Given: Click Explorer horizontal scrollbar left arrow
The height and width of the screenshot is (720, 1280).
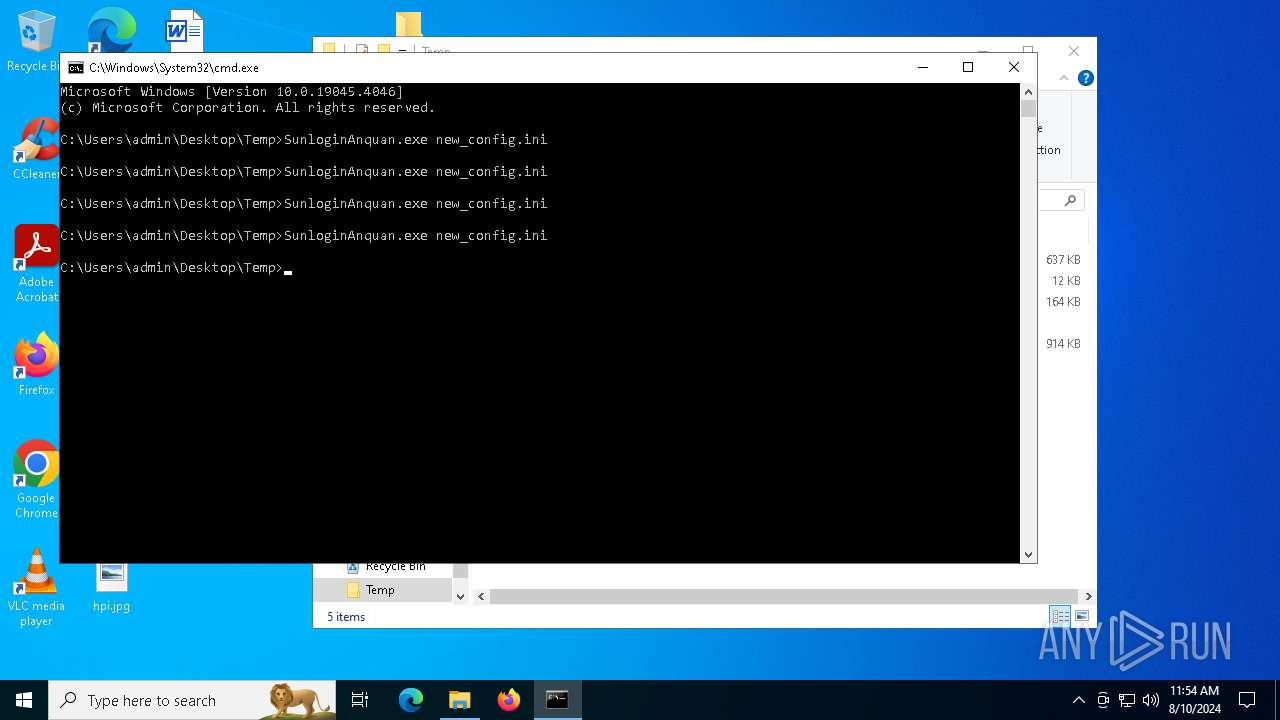Looking at the screenshot, I should (481, 596).
